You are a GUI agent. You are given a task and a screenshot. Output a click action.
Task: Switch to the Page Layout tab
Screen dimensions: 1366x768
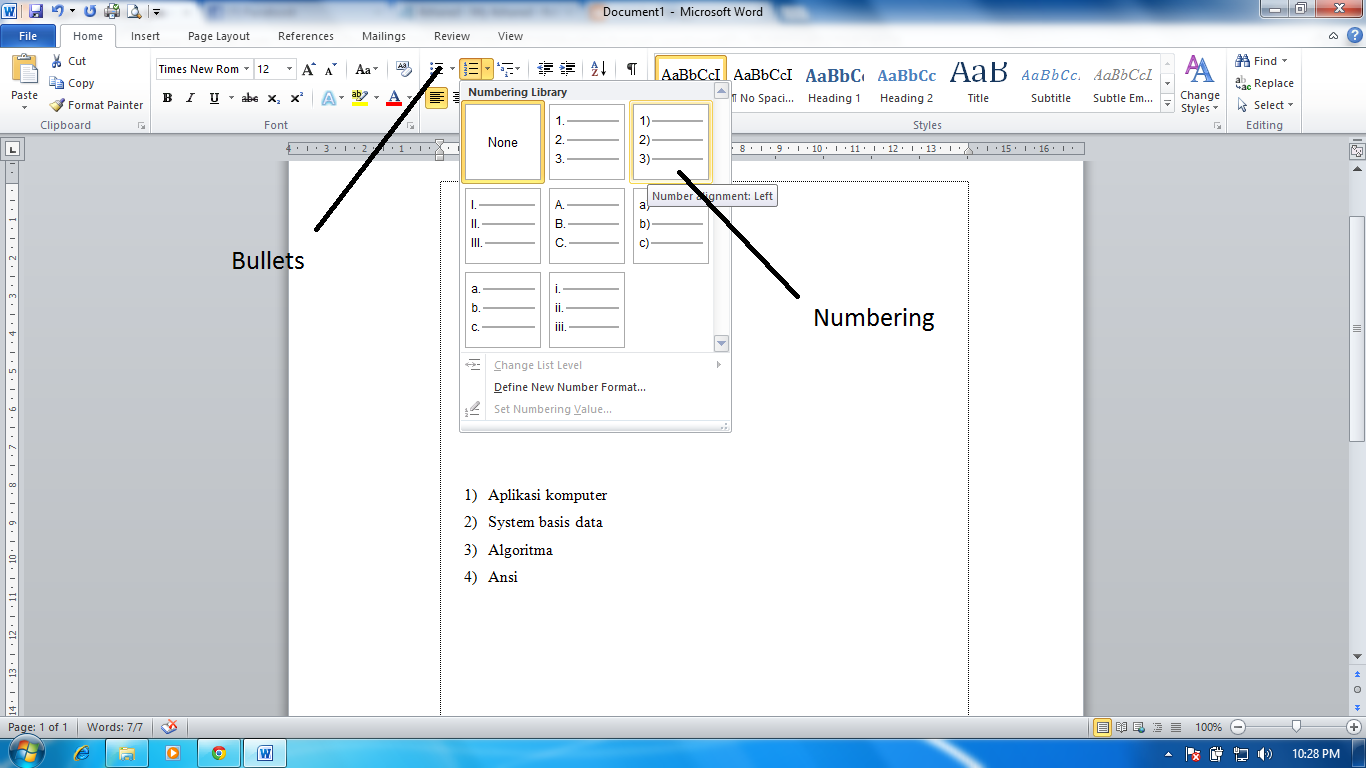pyautogui.click(x=219, y=36)
